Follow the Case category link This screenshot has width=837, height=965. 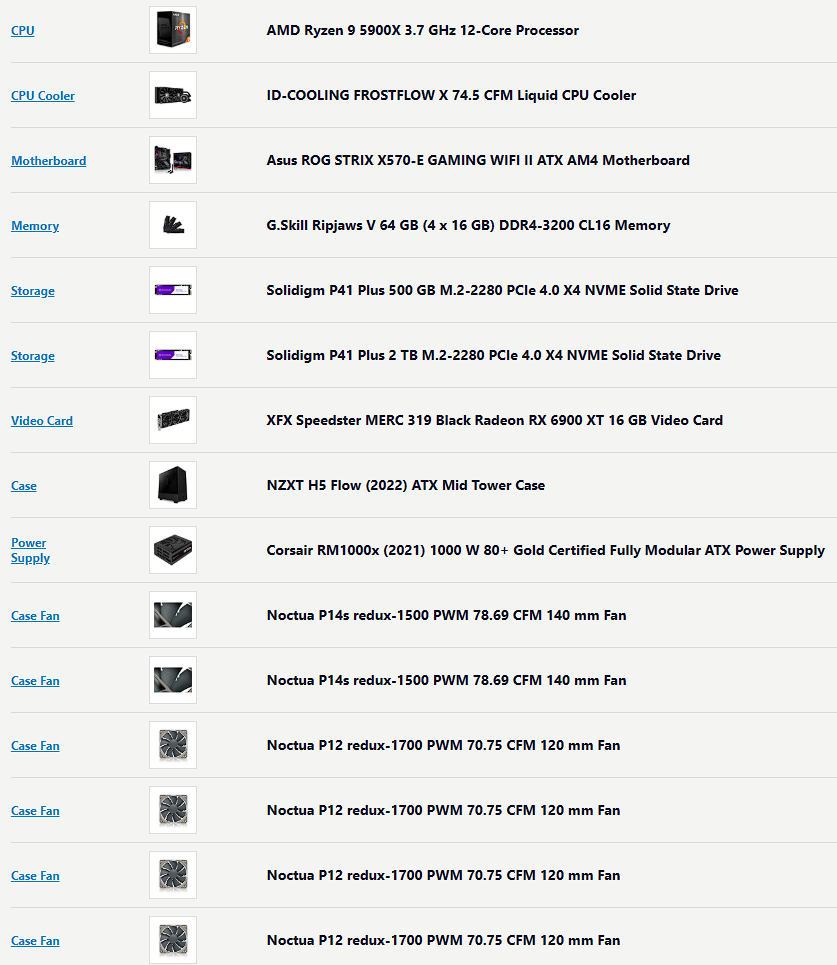pos(24,486)
